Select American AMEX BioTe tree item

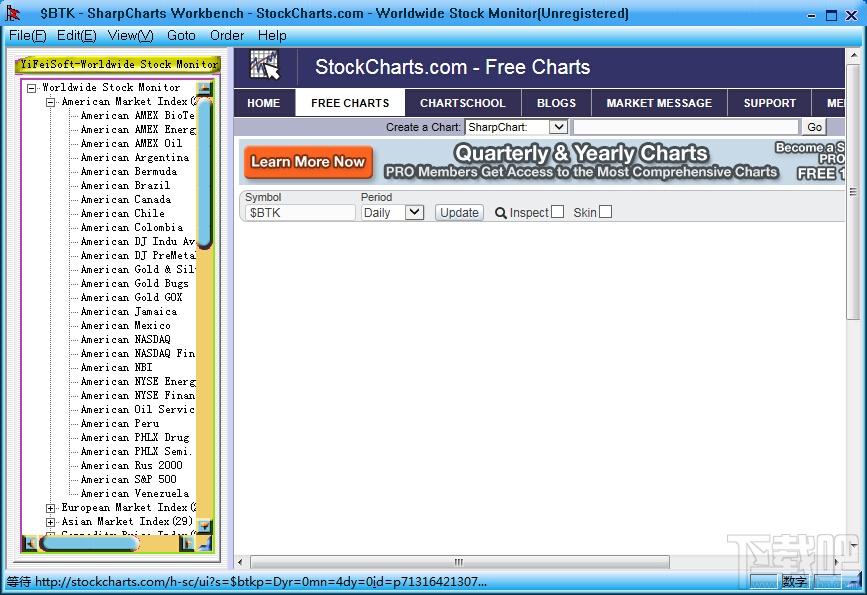tap(138, 116)
